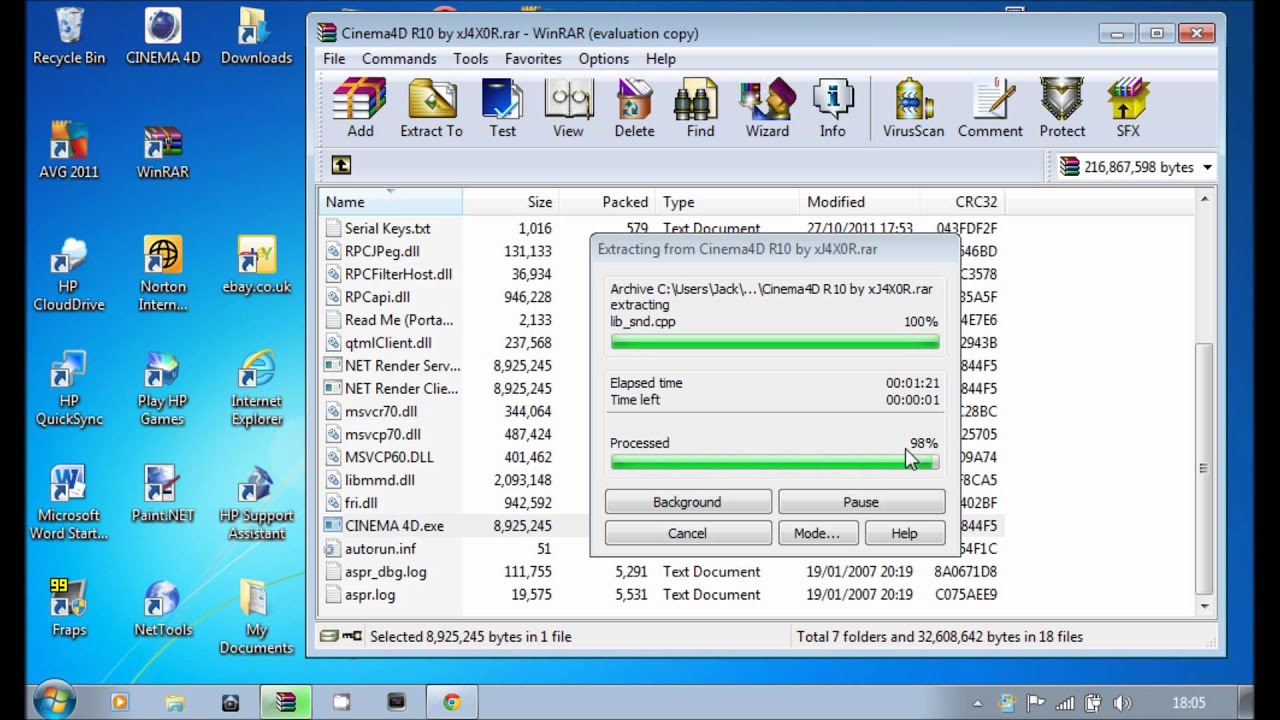Click the Background button in extraction dialog

pos(687,502)
